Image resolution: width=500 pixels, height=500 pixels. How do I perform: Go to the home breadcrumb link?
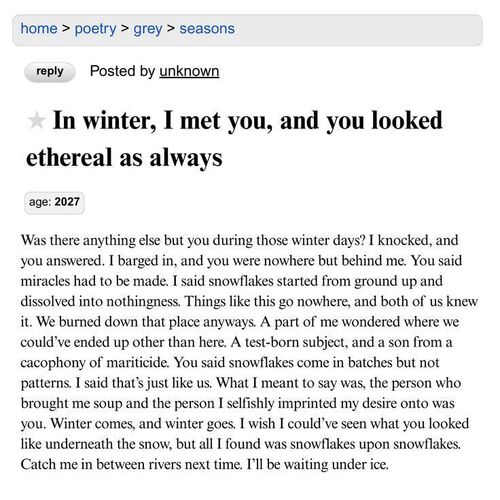(39, 28)
